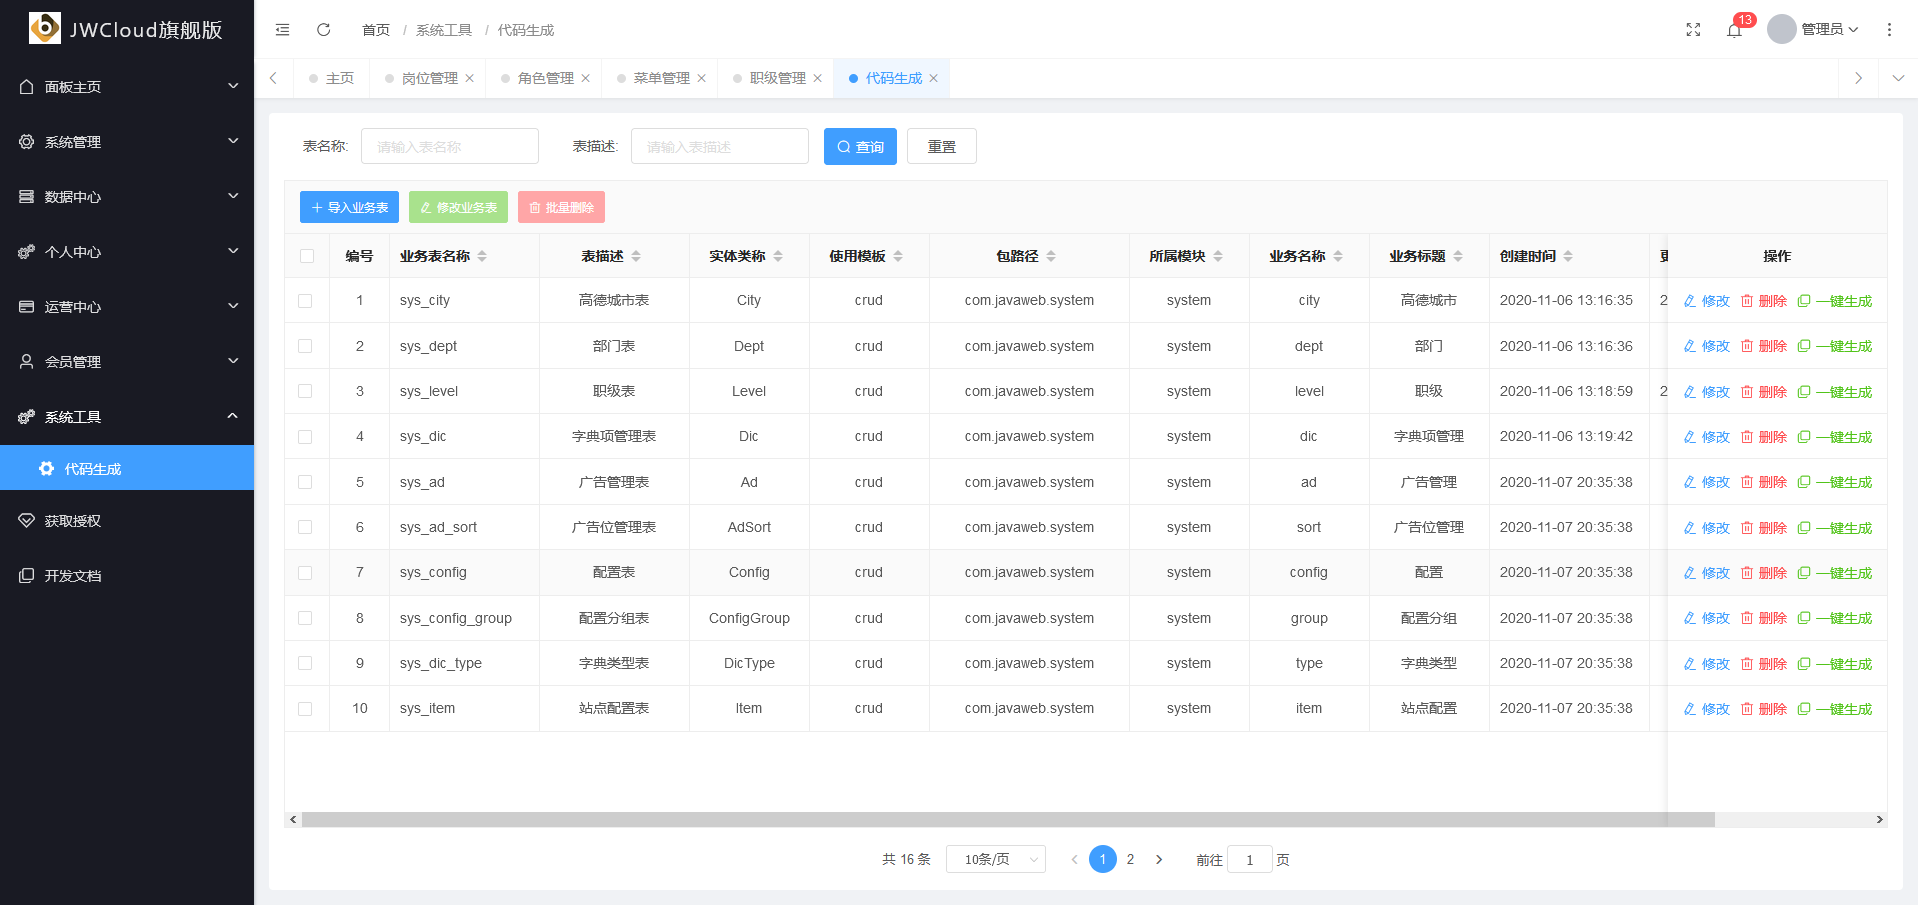
Task: Sort by 业务名称 column
Action: [x=1338, y=256]
